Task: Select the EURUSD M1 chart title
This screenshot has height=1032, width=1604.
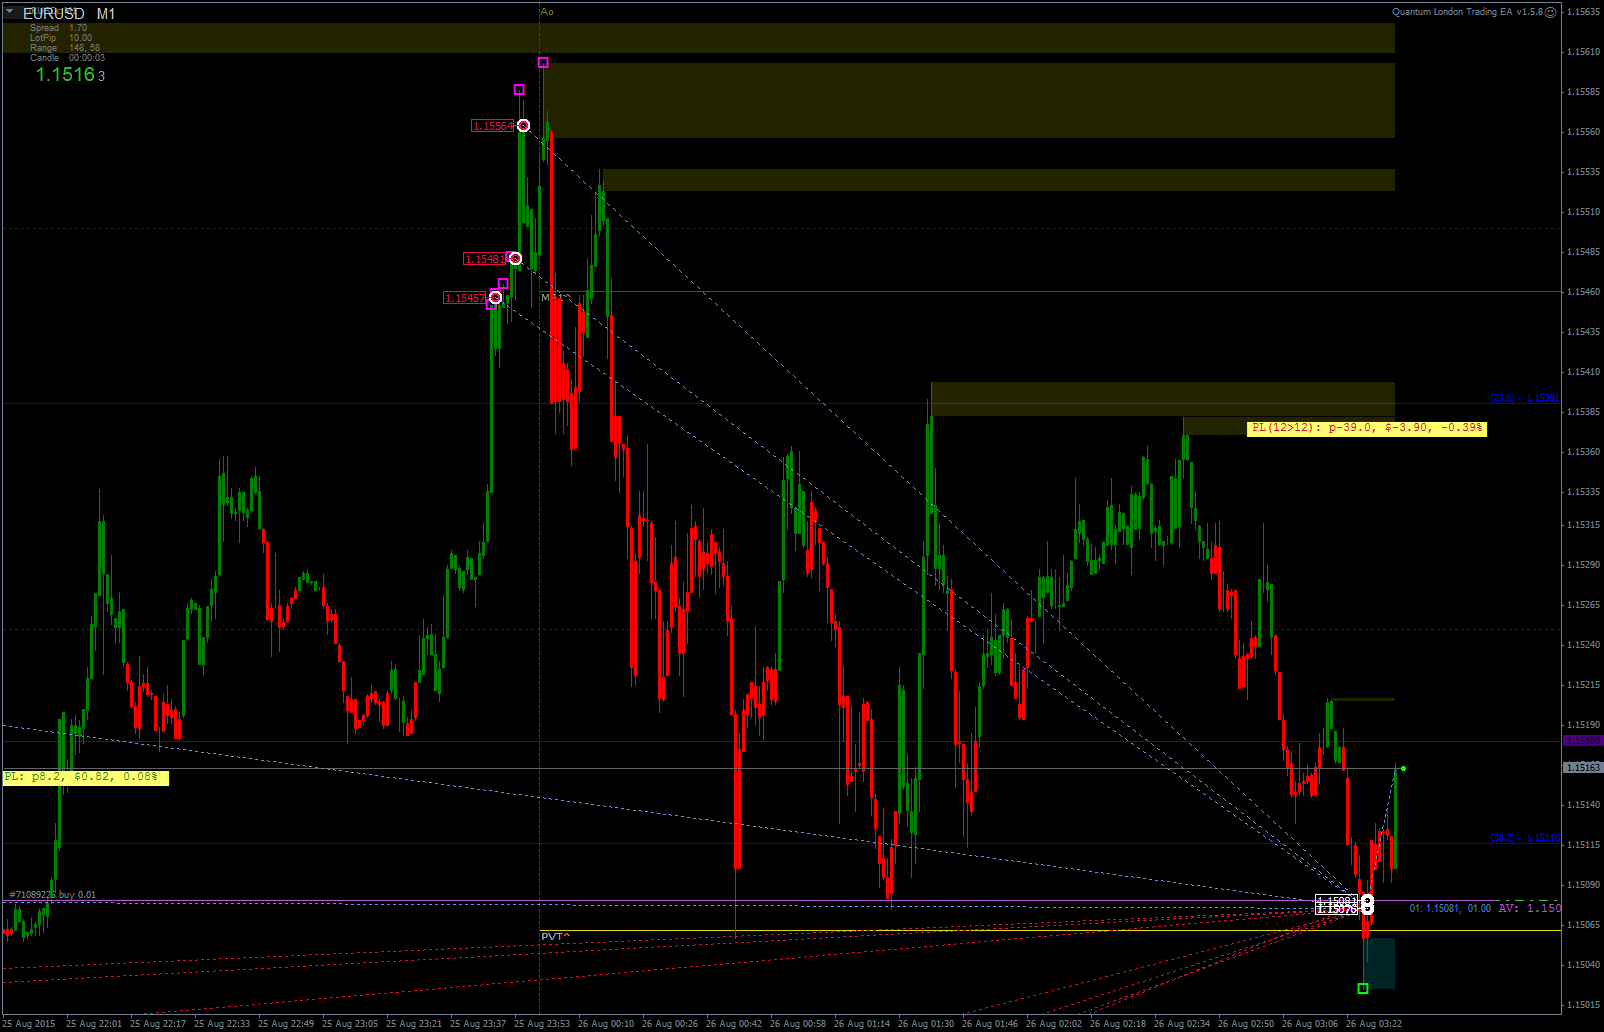Action: 69,14
